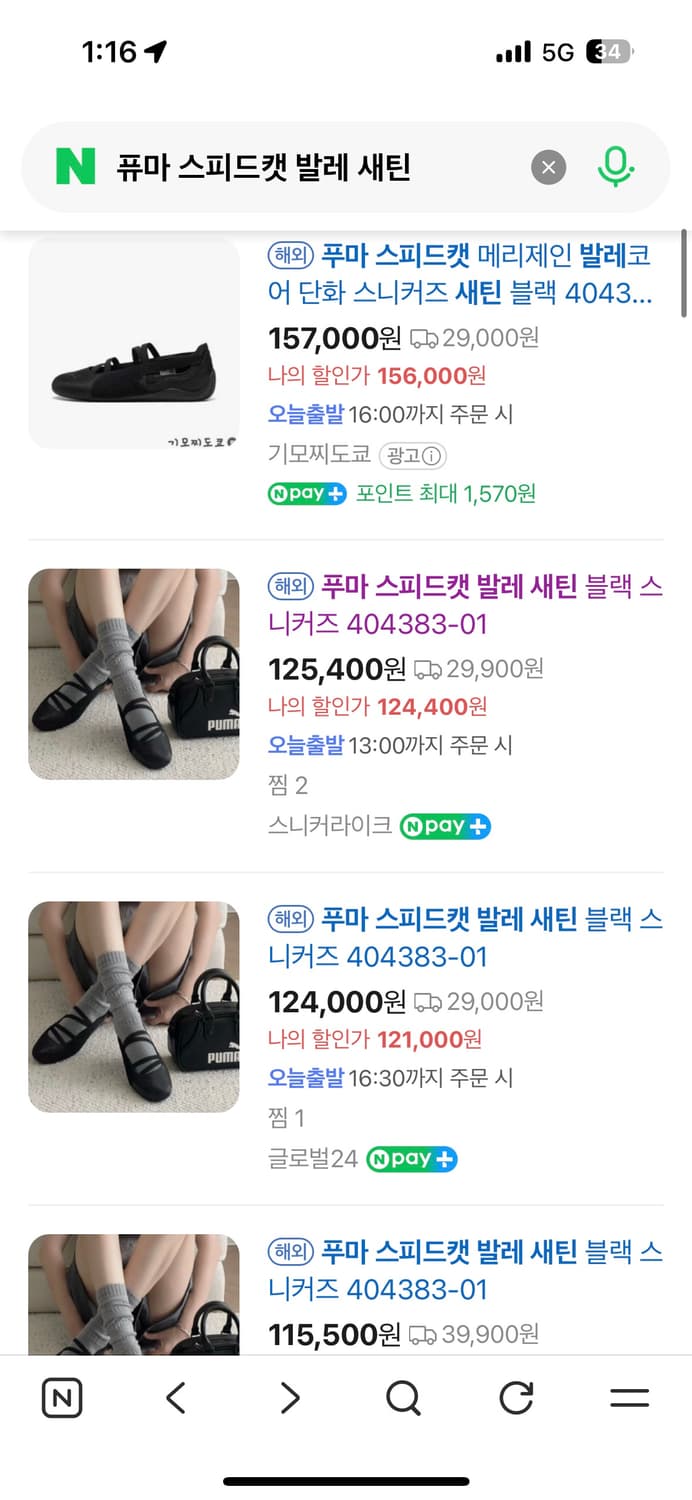Open the search magnifier in the bottom bar
The image size is (692, 1500).
402,1399
